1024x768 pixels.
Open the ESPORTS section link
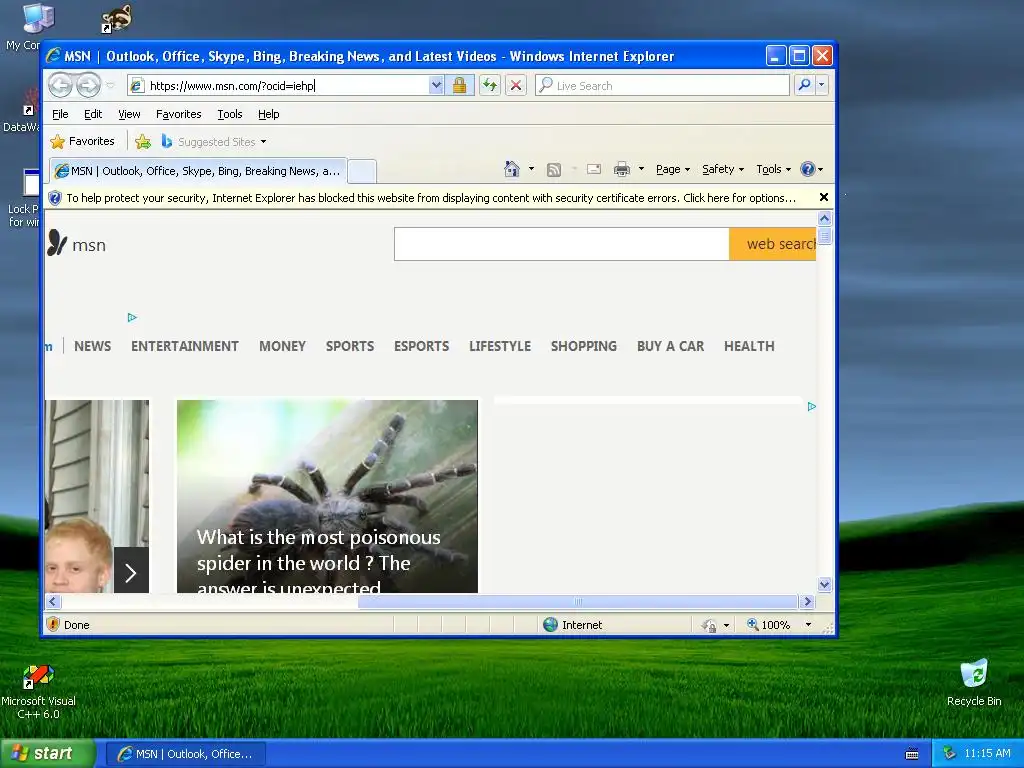(x=421, y=346)
